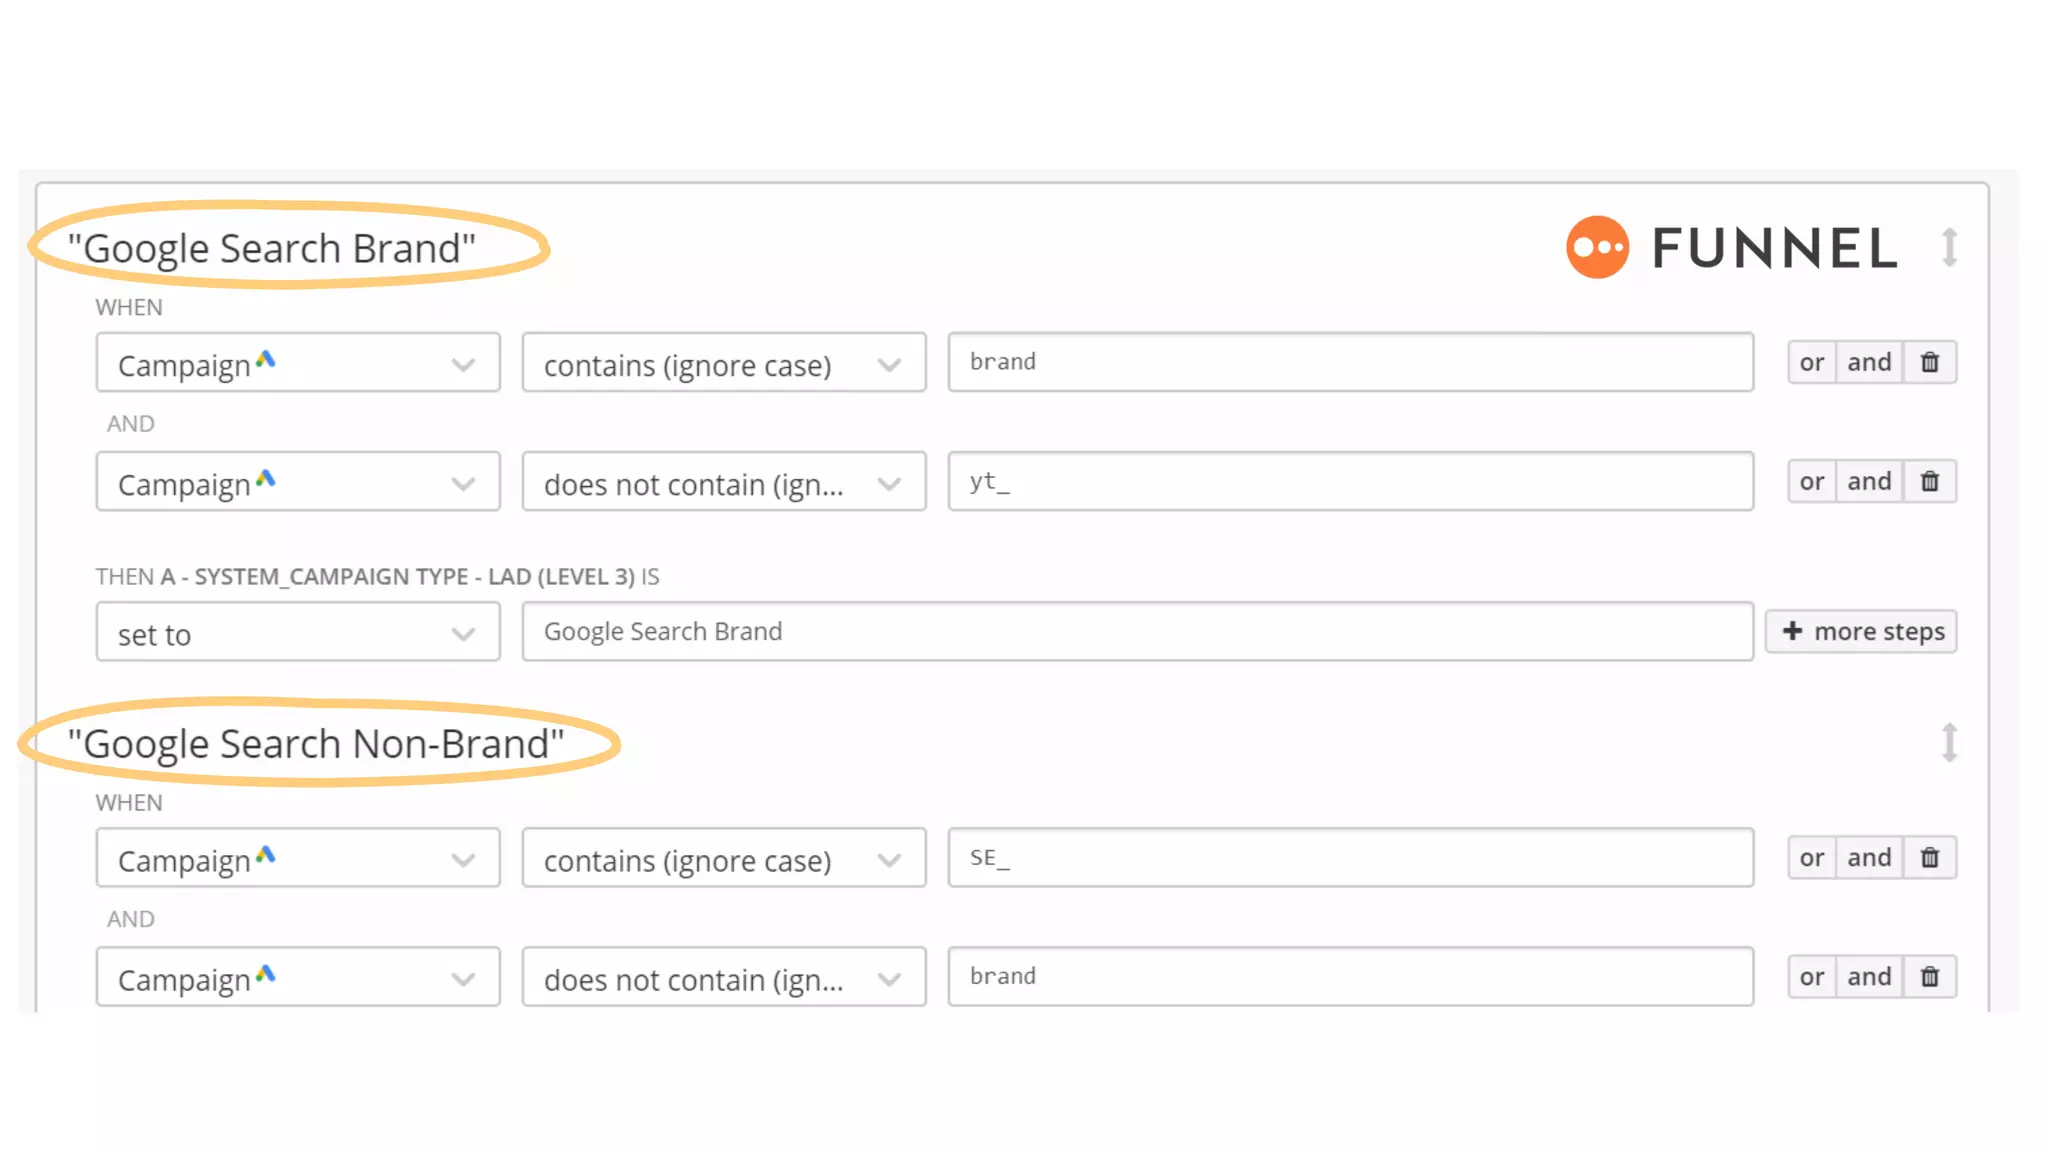Expand the 'does not contain' operator for yt_
Viewport: 2048px width, 1152px height.
[x=723, y=482]
